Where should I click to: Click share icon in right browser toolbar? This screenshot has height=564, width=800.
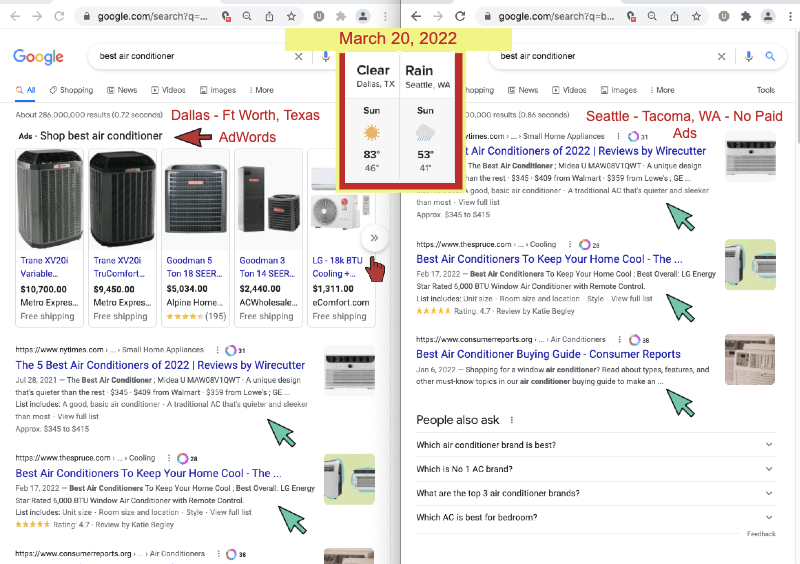point(674,16)
